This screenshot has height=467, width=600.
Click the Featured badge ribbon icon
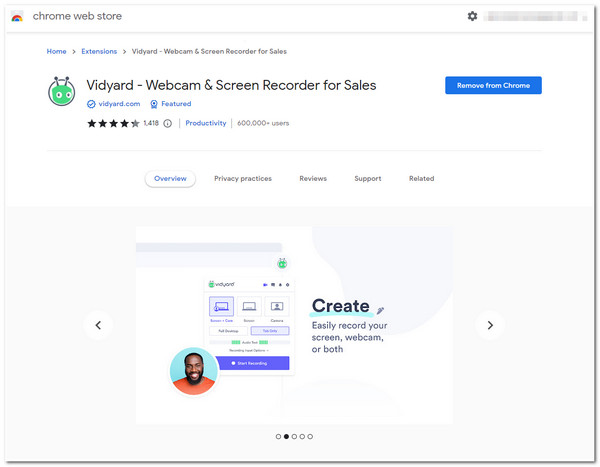pos(154,104)
